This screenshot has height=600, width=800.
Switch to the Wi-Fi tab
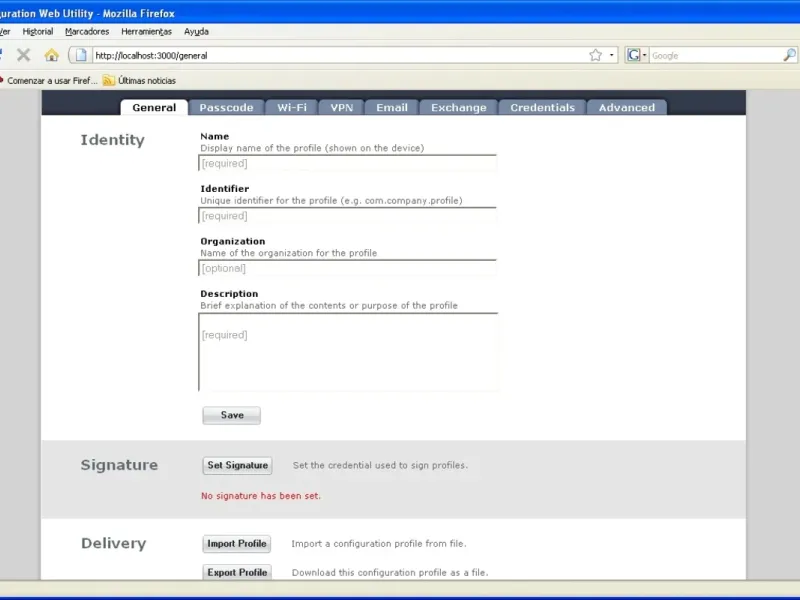[x=292, y=108]
